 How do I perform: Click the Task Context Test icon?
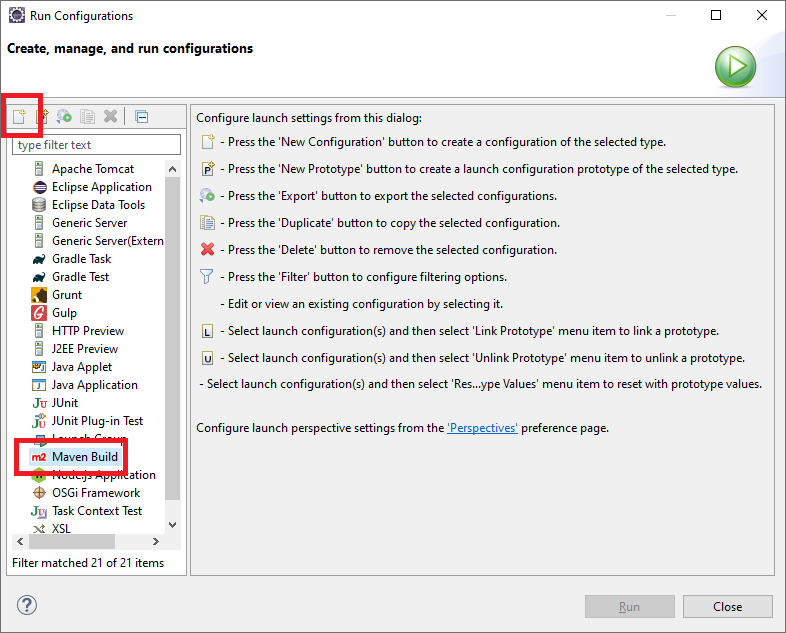[39, 512]
